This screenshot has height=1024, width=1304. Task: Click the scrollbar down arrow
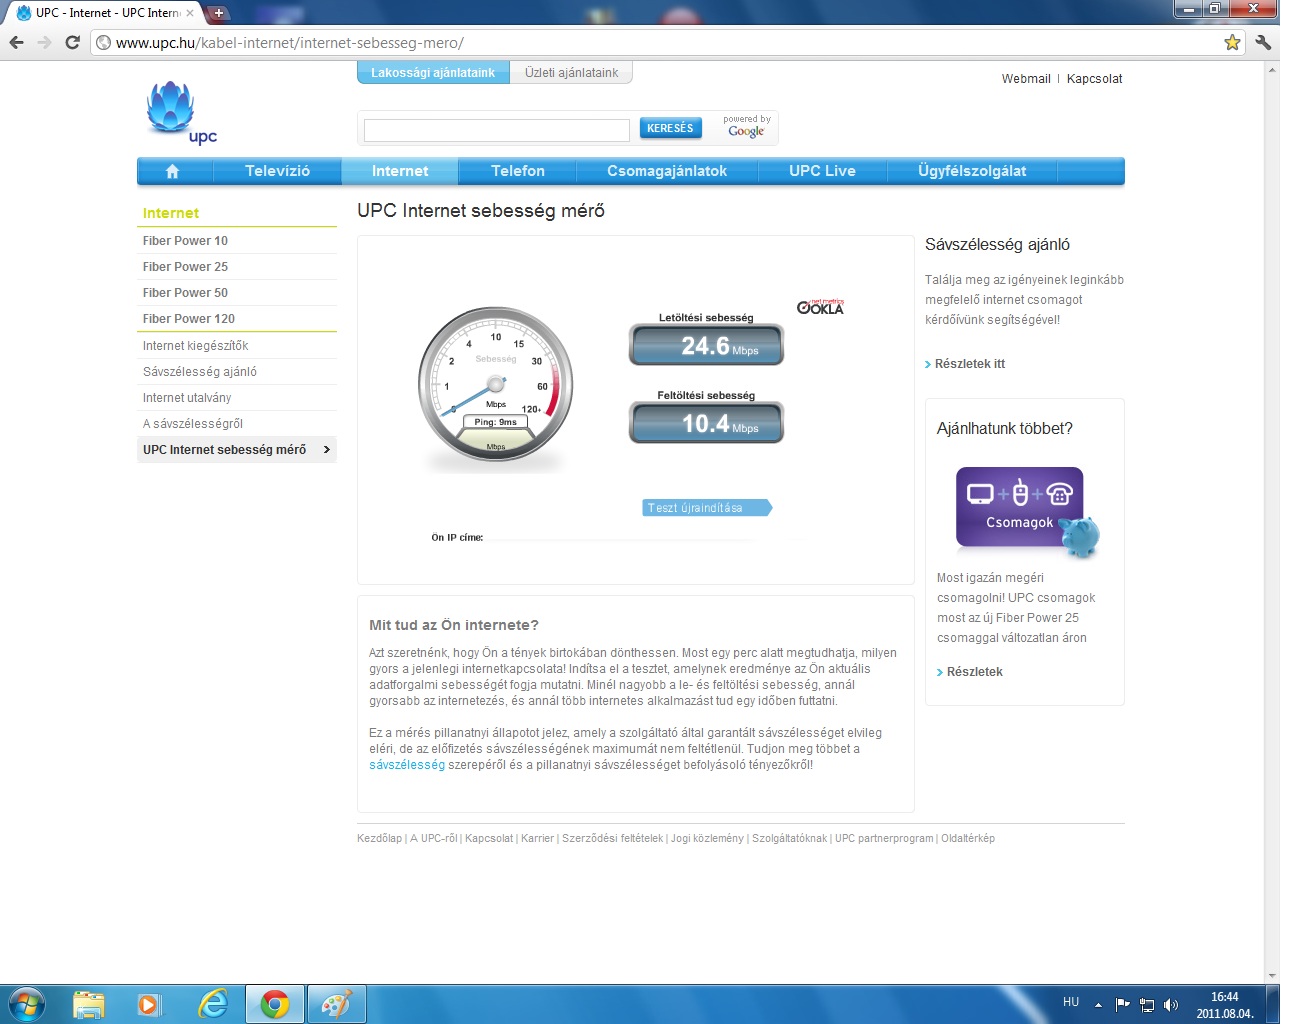(x=1272, y=975)
